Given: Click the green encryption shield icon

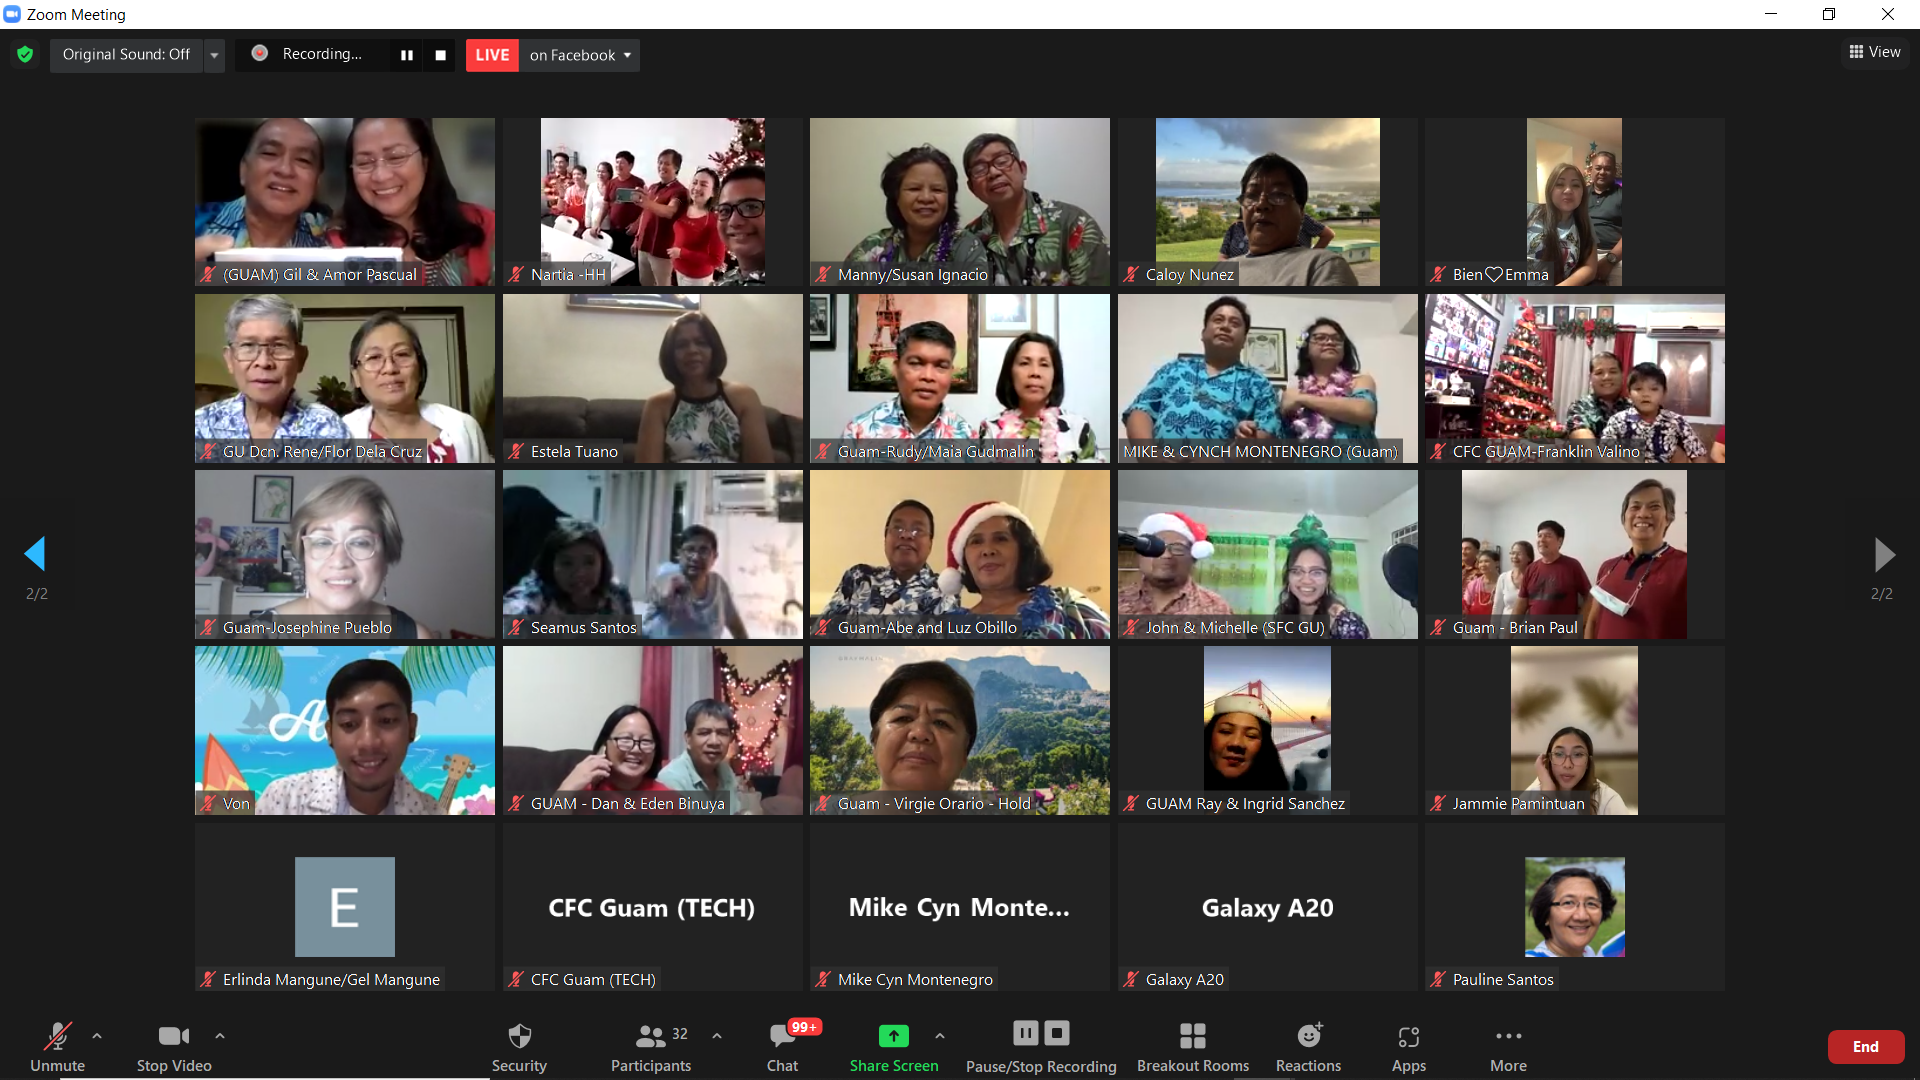Looking at the screenshot, I should (x=25, y=54).
